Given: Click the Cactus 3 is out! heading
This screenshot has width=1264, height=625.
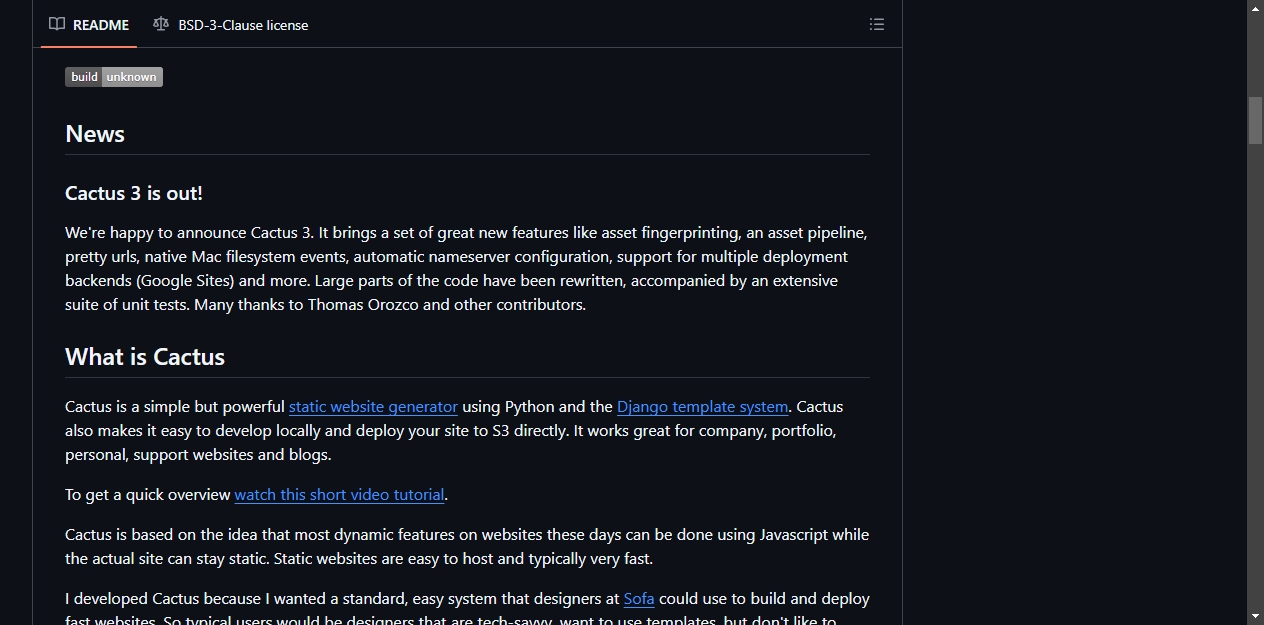Looking at the screenshot, I should (134, 193).
